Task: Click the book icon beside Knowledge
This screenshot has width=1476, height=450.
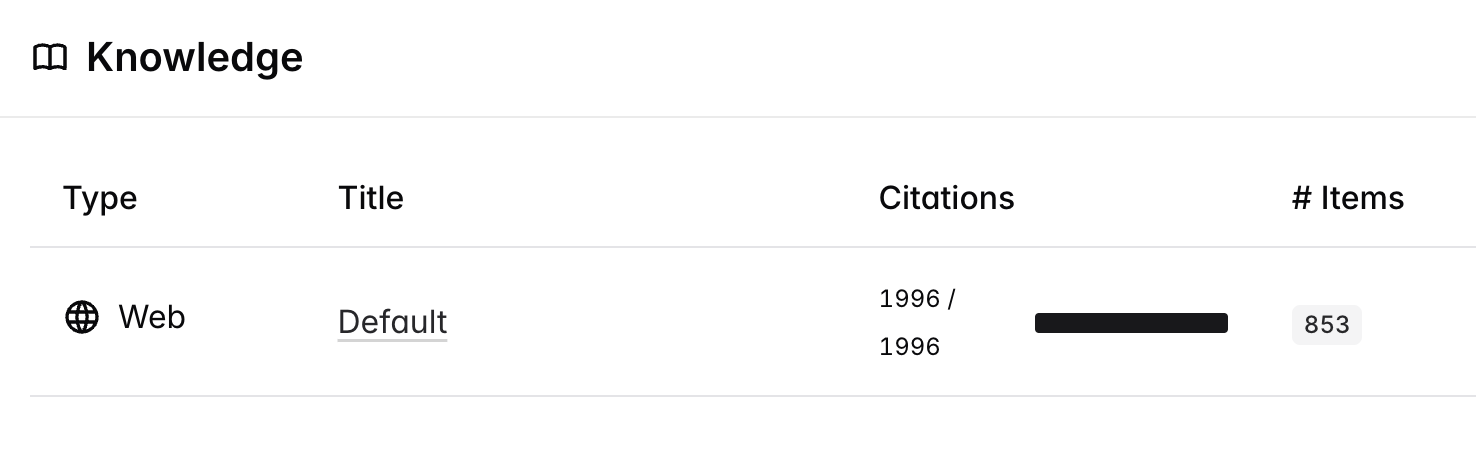Action: [x=50, y=59]
